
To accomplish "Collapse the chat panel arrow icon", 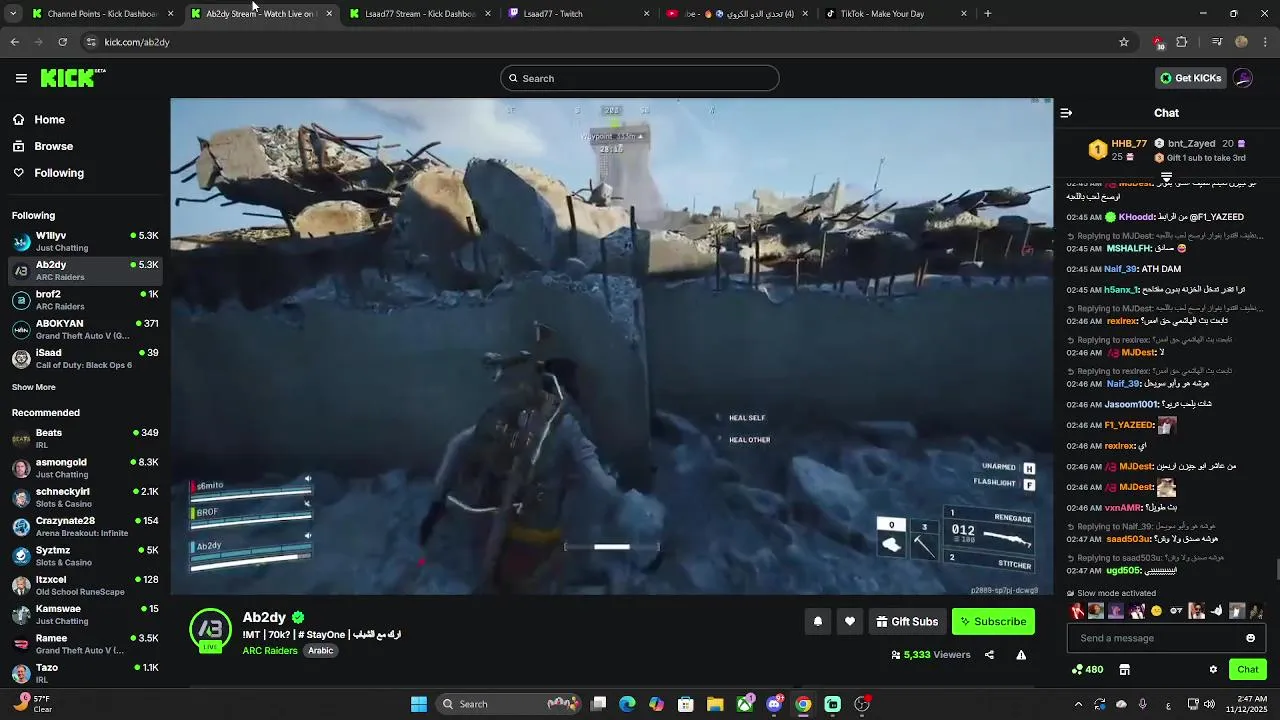I will tap(1066, 113).
